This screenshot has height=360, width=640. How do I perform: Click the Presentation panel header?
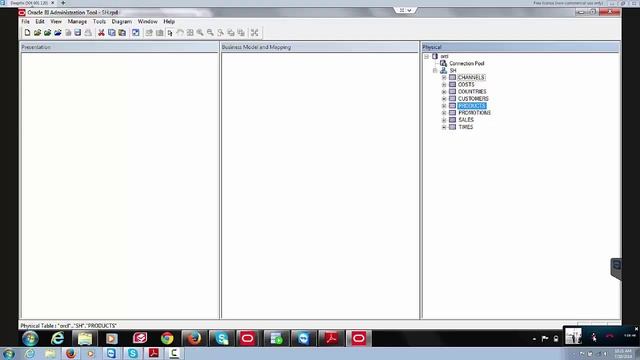[x=120, y=47]
